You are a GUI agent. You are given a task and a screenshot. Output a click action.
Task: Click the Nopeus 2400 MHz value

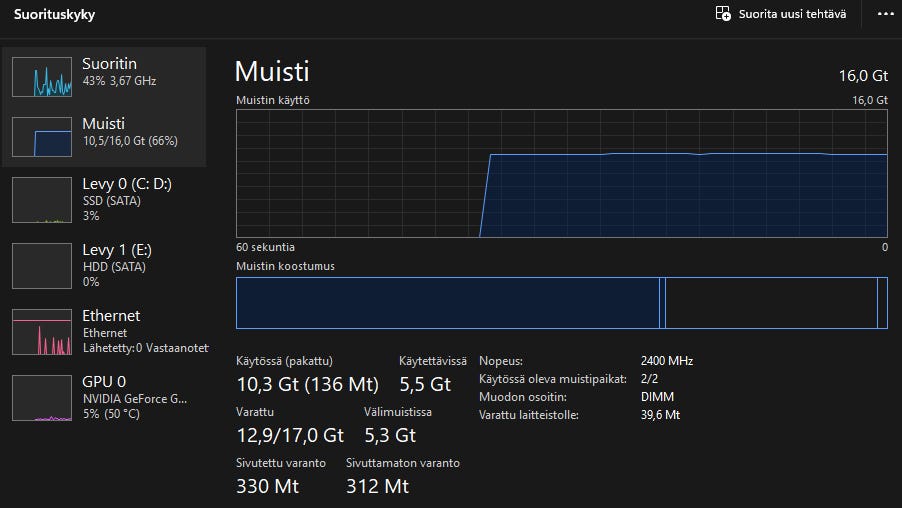666,361
